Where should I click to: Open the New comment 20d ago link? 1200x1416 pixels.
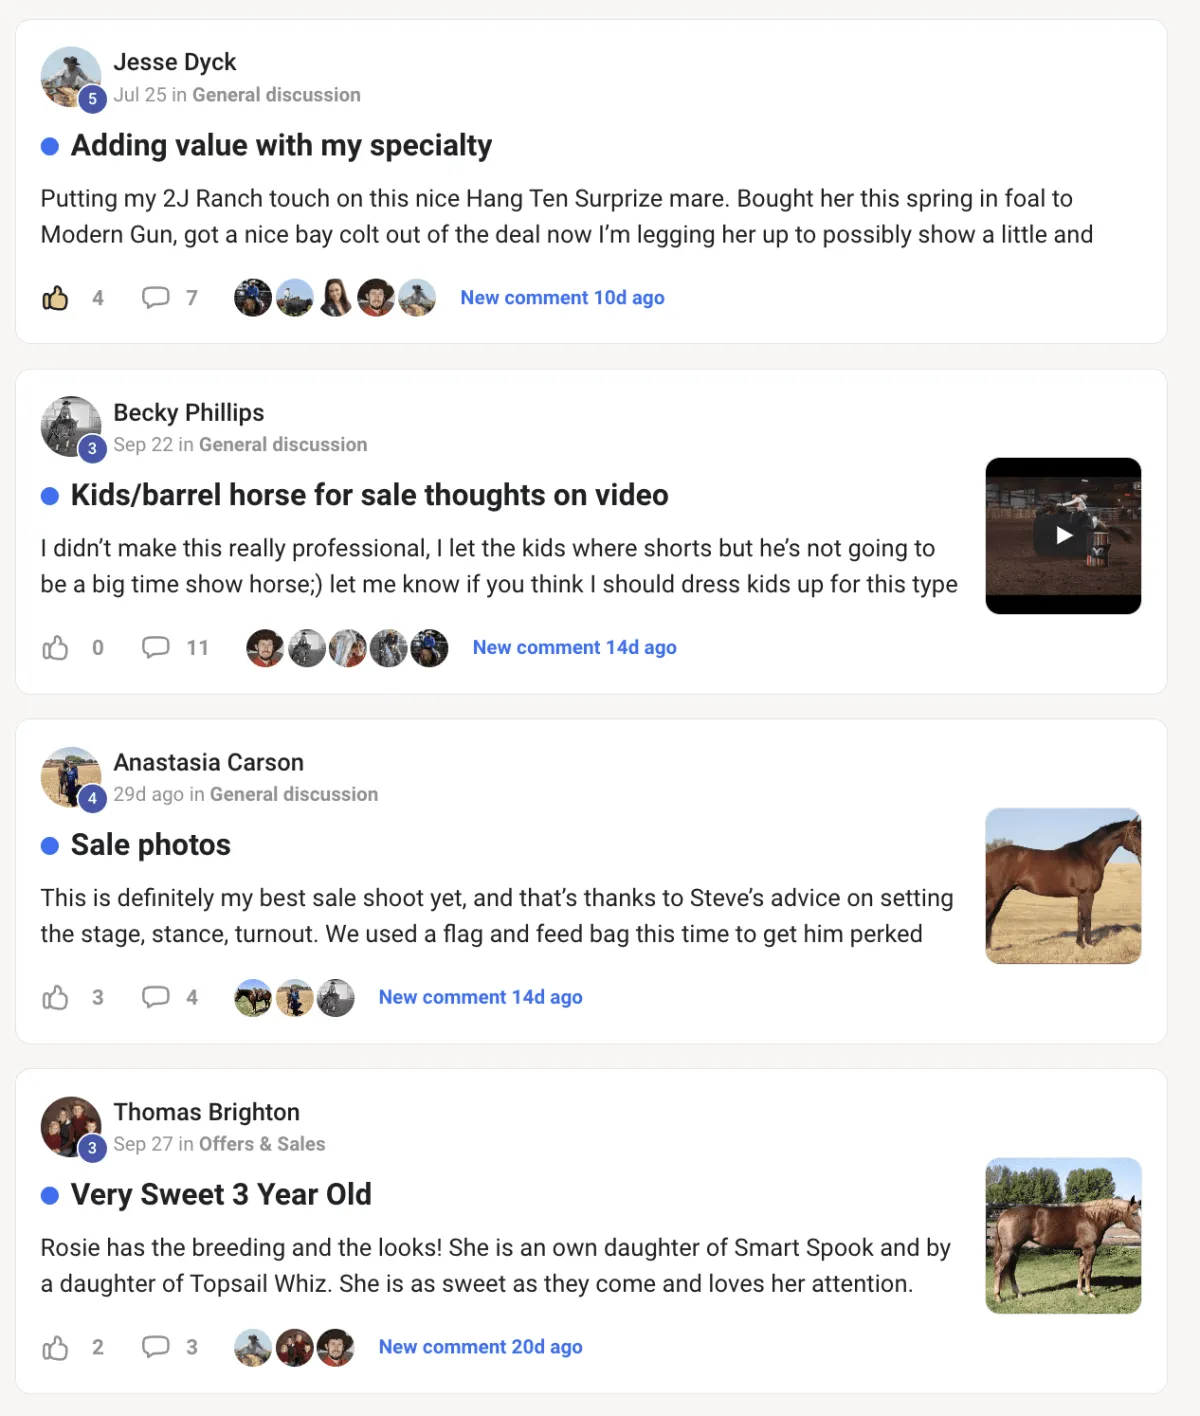[480, 1347]
